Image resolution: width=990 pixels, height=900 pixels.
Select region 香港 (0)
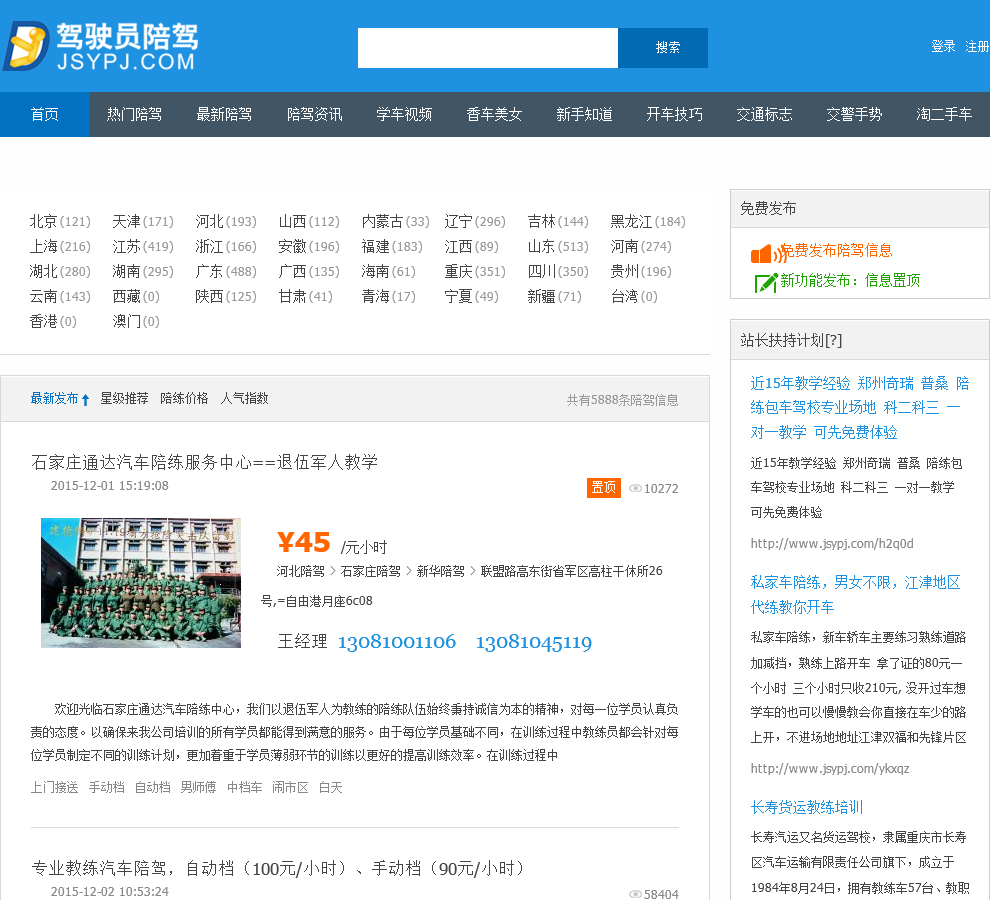coord(53,321)
